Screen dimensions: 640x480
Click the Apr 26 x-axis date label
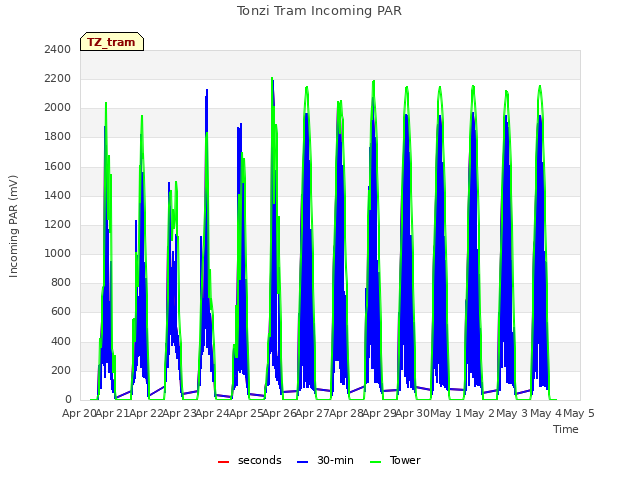tap(279, 413)
